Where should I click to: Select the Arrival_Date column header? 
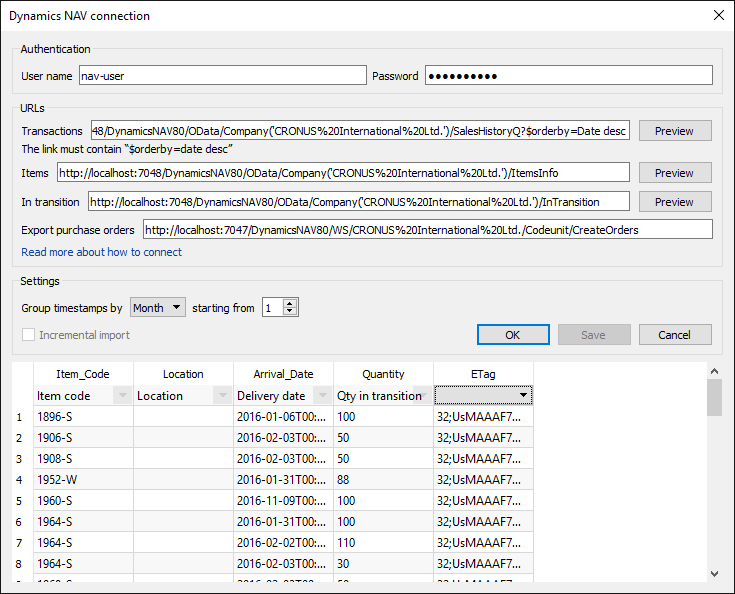pyautogui.click(x=283, y=374)
